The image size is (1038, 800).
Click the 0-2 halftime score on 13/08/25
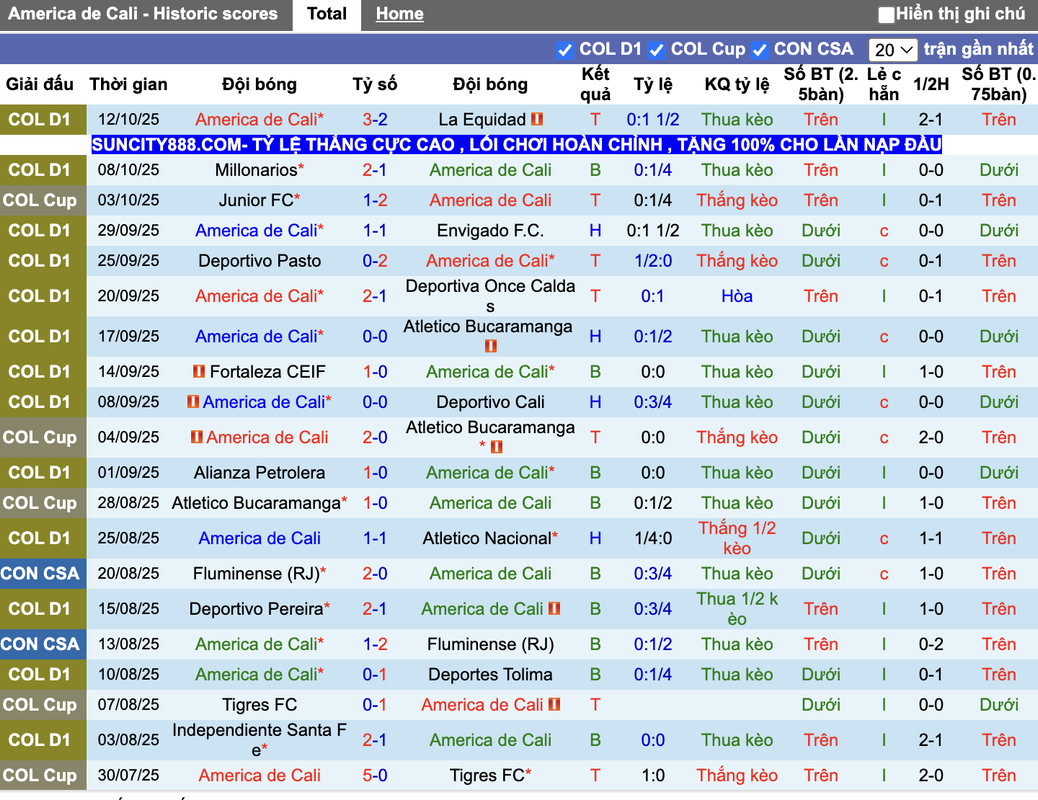931,644
